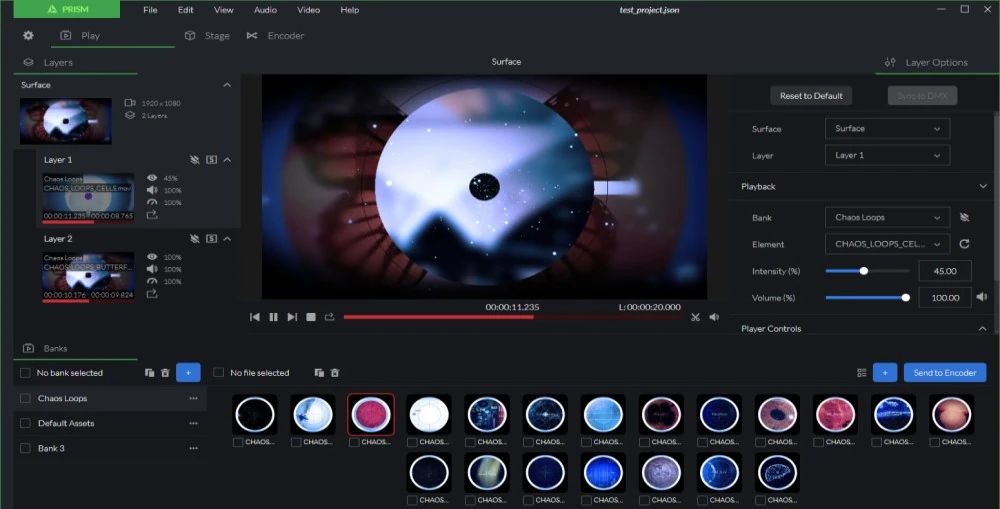Check the 'No file selected' checkbox

click(x=219, y=372)
